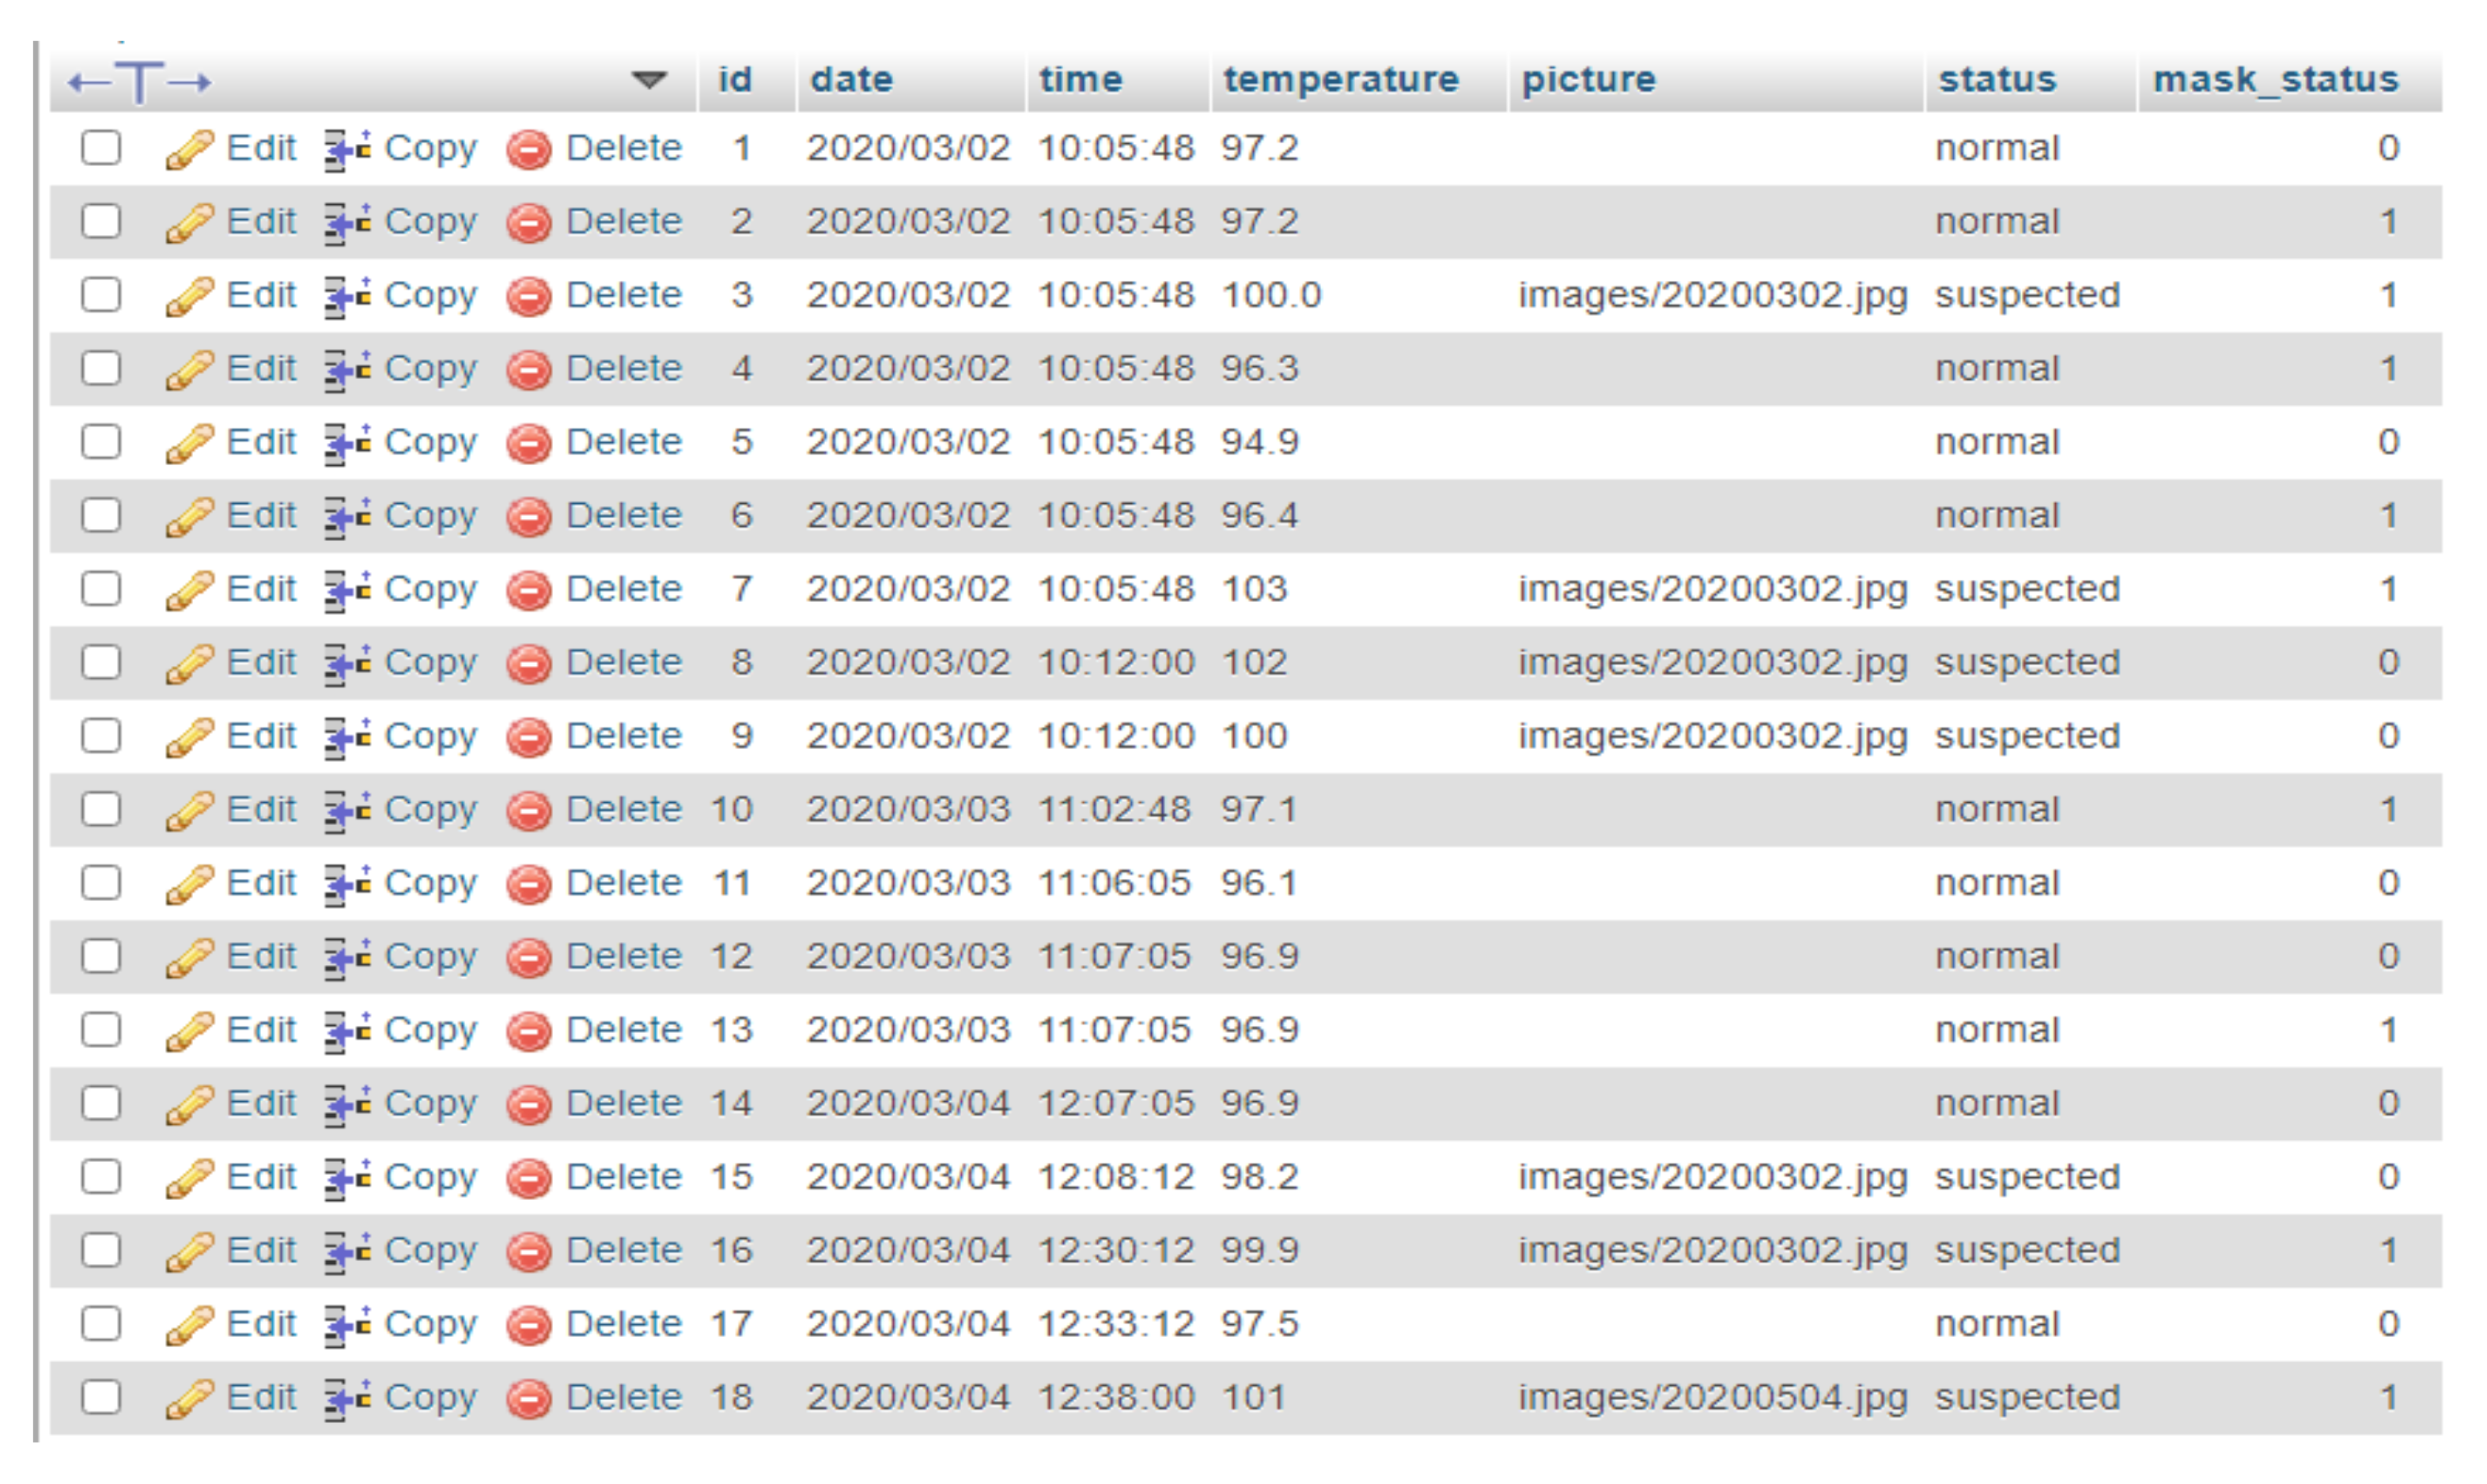Copy the record with id 8
The image size is (2487, 1484).
[x=432, y=661]
